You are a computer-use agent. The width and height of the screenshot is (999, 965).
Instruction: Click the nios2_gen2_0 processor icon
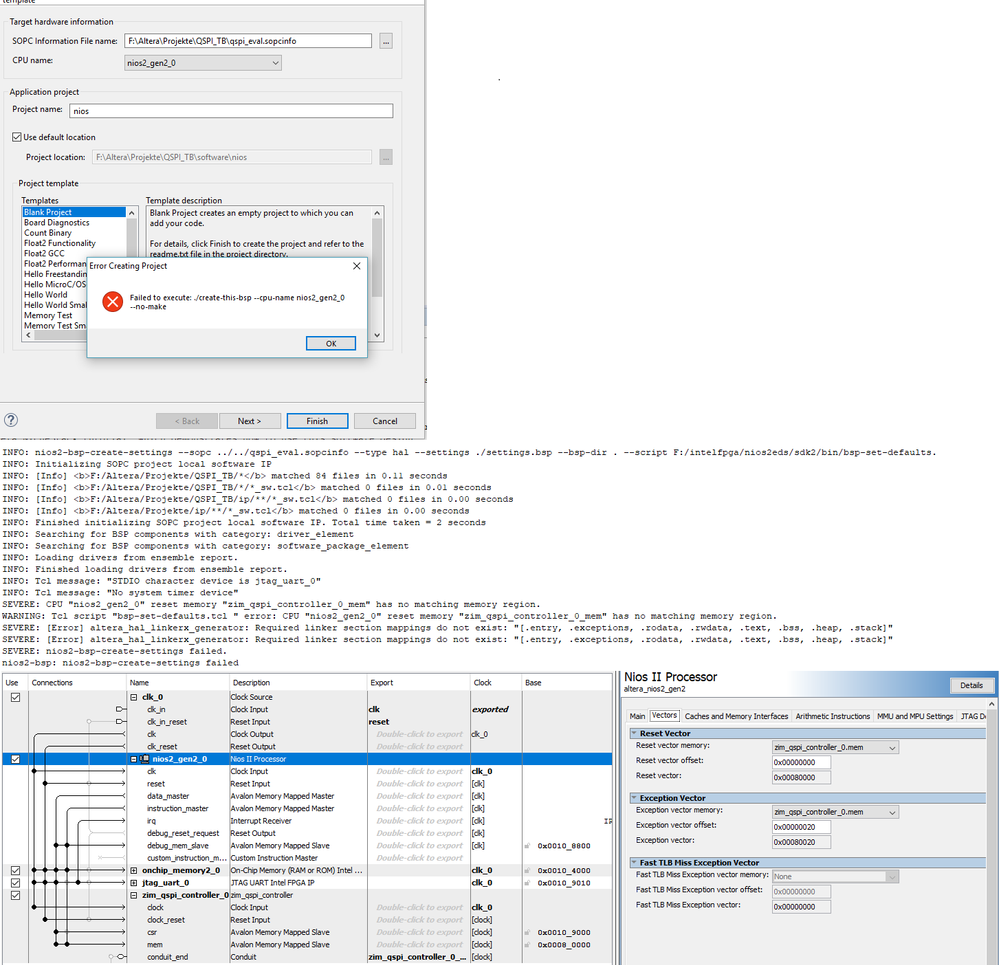pos(145,759)
